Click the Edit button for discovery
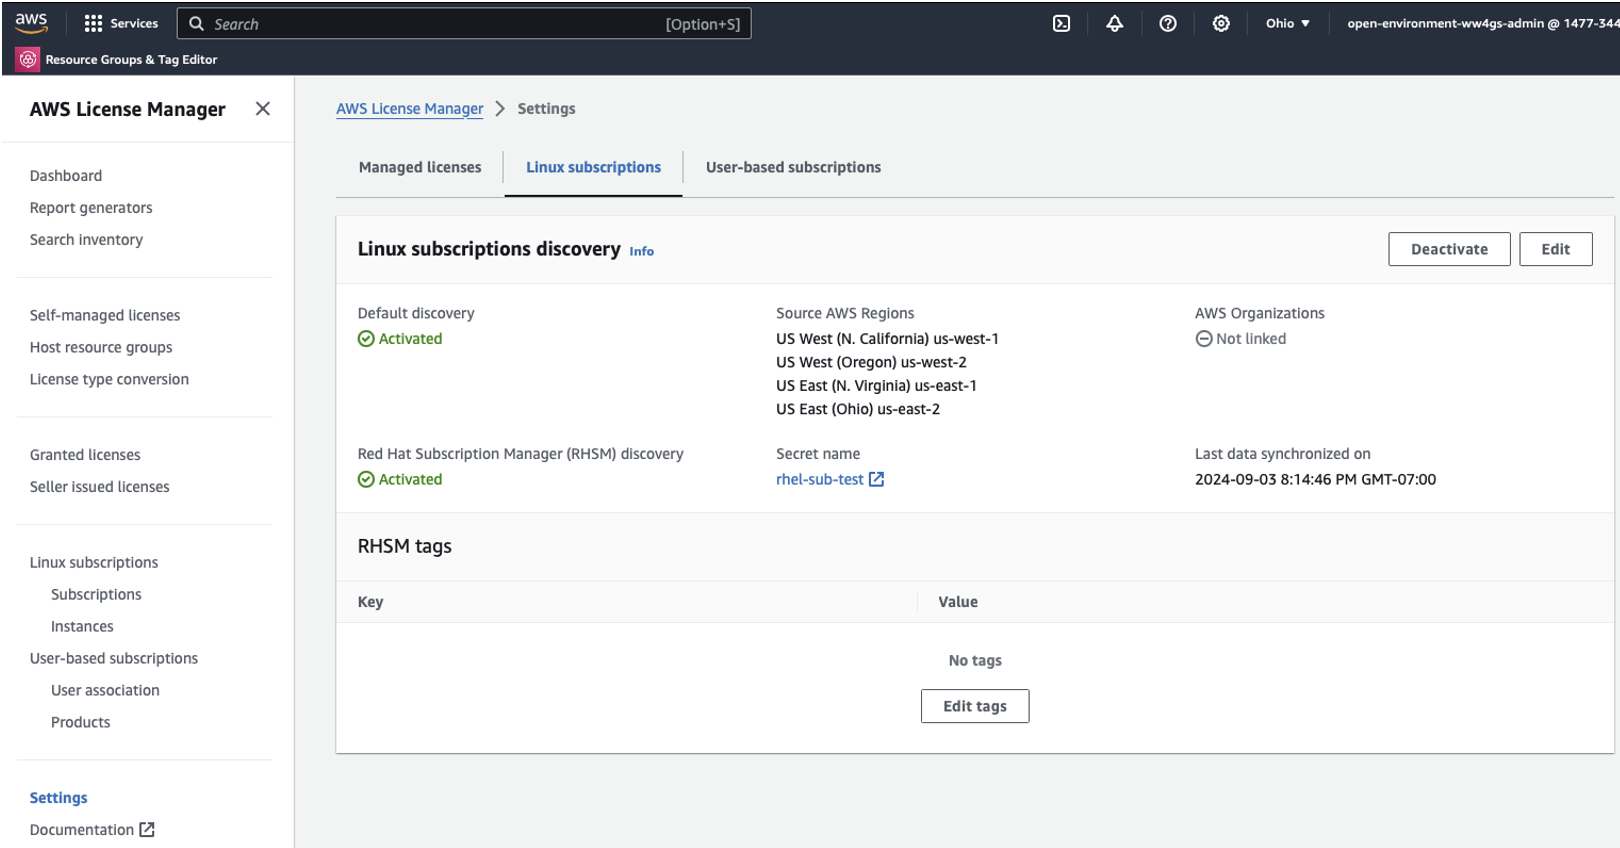The width and height of the screenshot is (1620, 848). click(x=1555, y=249)
